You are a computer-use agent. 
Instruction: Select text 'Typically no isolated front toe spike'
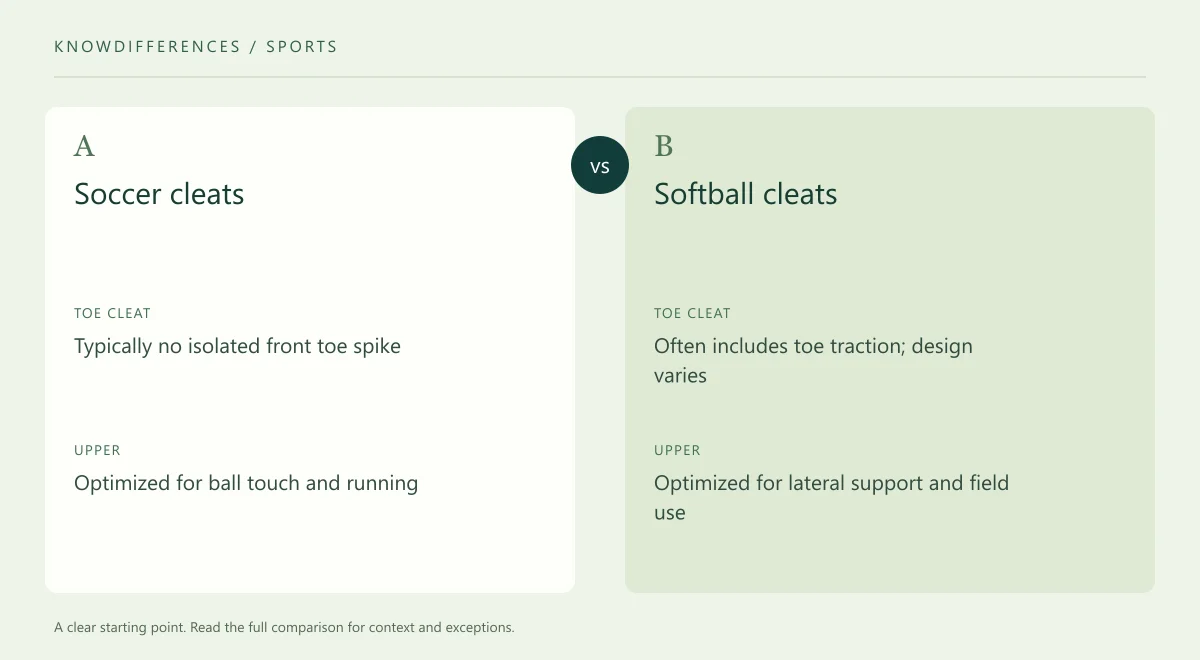point(237,346)
